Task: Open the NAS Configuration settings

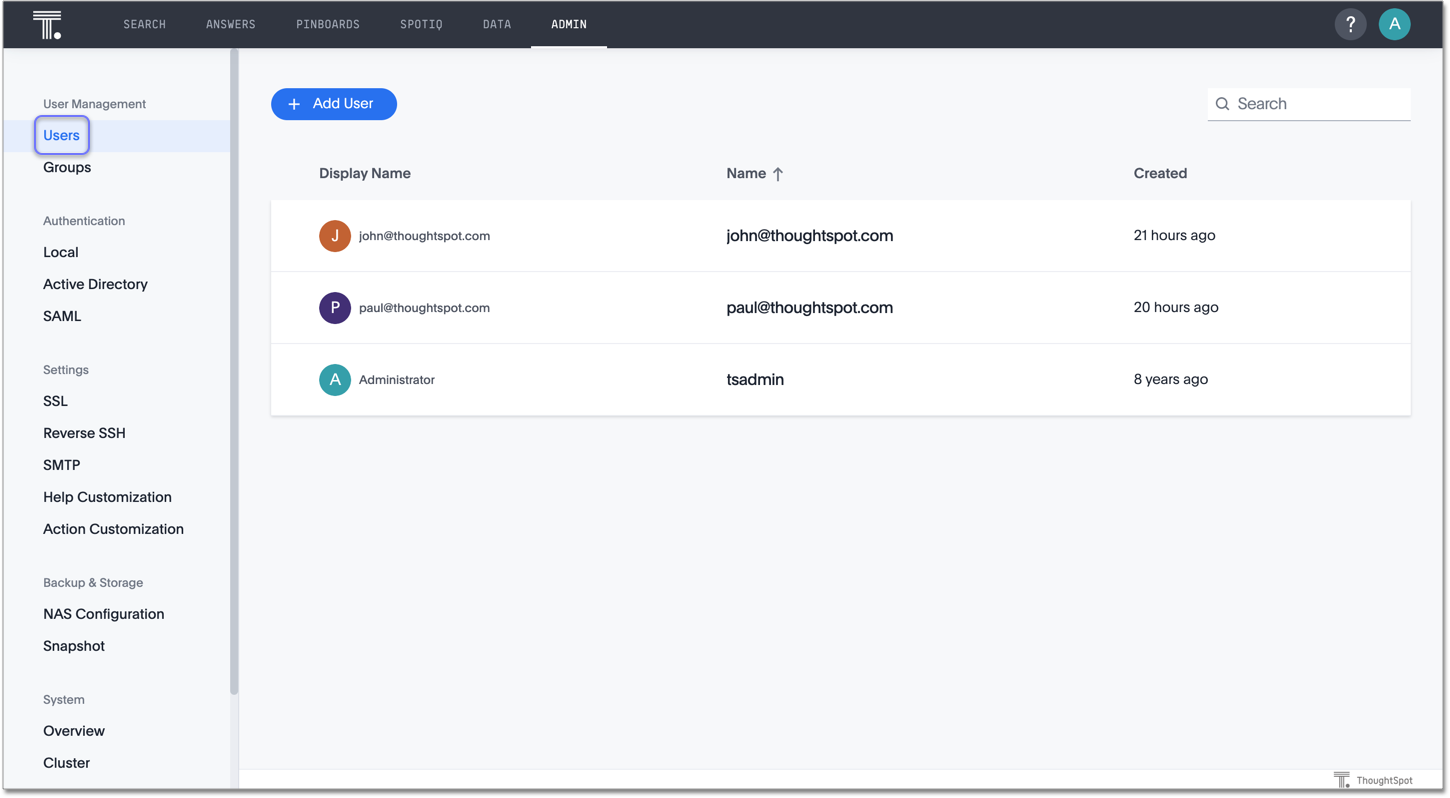Action: click(103, 613)
